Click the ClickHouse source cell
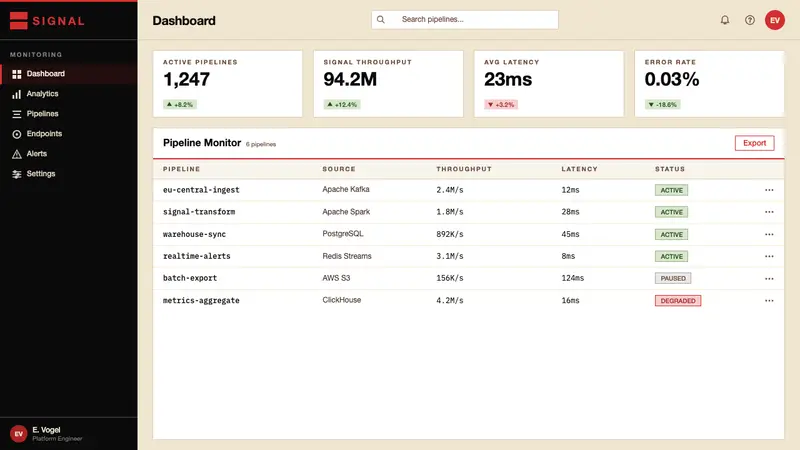Image resolution: width=800 pixels, height=450 pixels. click(342, 300)
